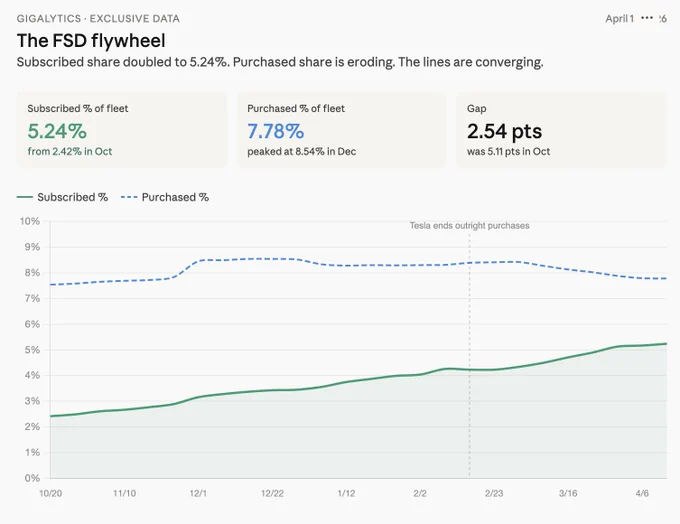Click the GIGALYTICS · EXCLUSIVE DATA header

(98, 19)
